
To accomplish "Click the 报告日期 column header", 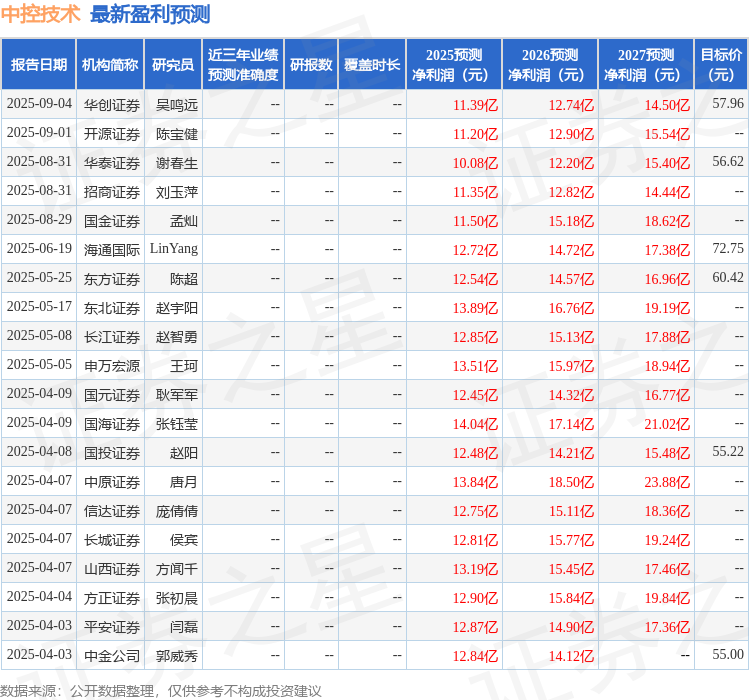I will tap(39, 65).
